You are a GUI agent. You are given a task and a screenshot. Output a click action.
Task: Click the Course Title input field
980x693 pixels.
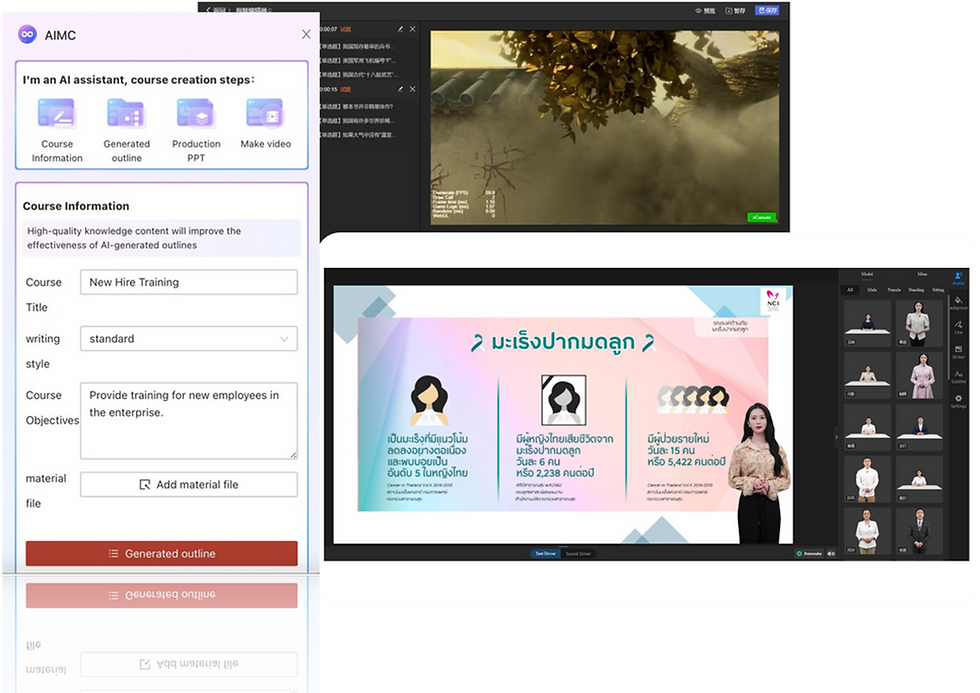(x=189, y=282)
